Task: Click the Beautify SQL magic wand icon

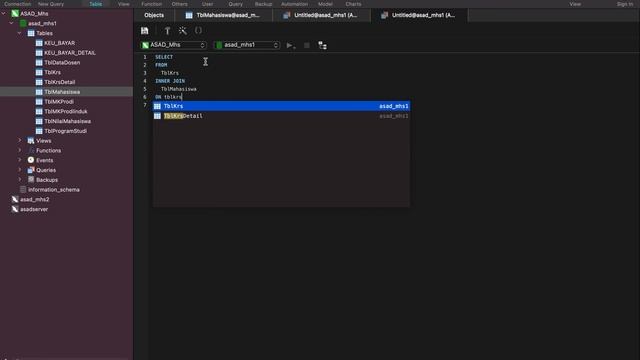Action: click(182, 31)
